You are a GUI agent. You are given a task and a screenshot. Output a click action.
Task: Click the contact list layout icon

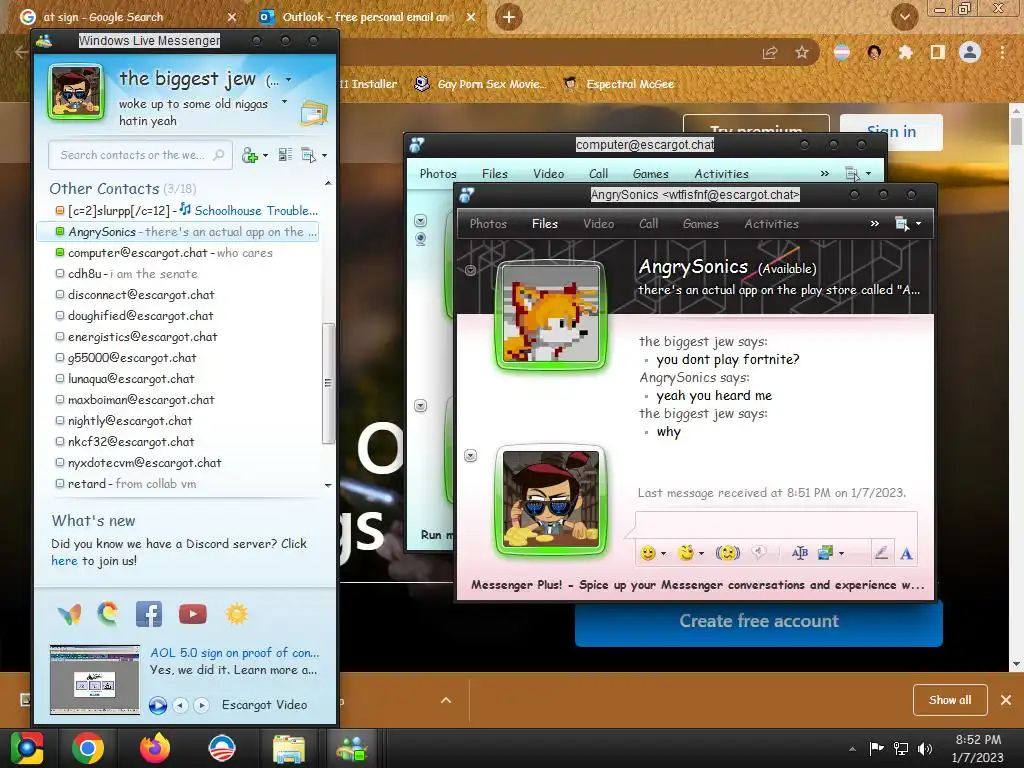(285, 155)
